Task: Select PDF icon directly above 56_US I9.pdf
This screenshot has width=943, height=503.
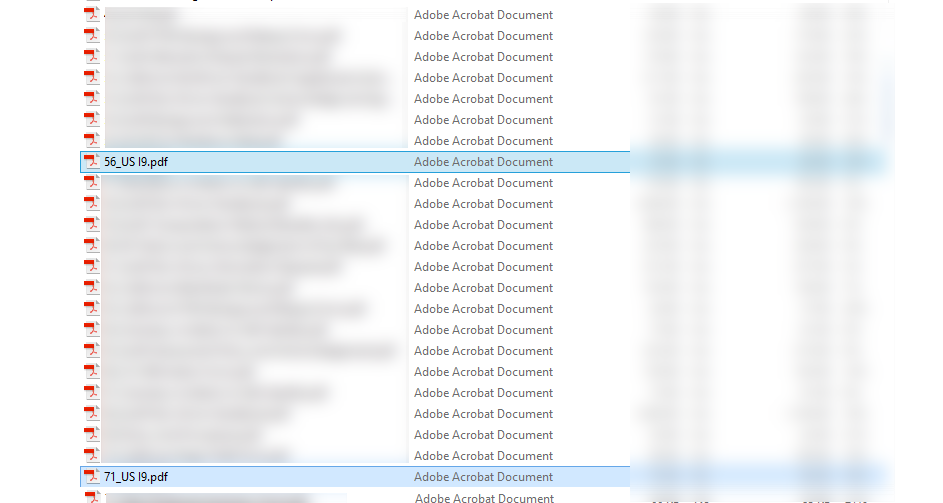Action: 91,140
